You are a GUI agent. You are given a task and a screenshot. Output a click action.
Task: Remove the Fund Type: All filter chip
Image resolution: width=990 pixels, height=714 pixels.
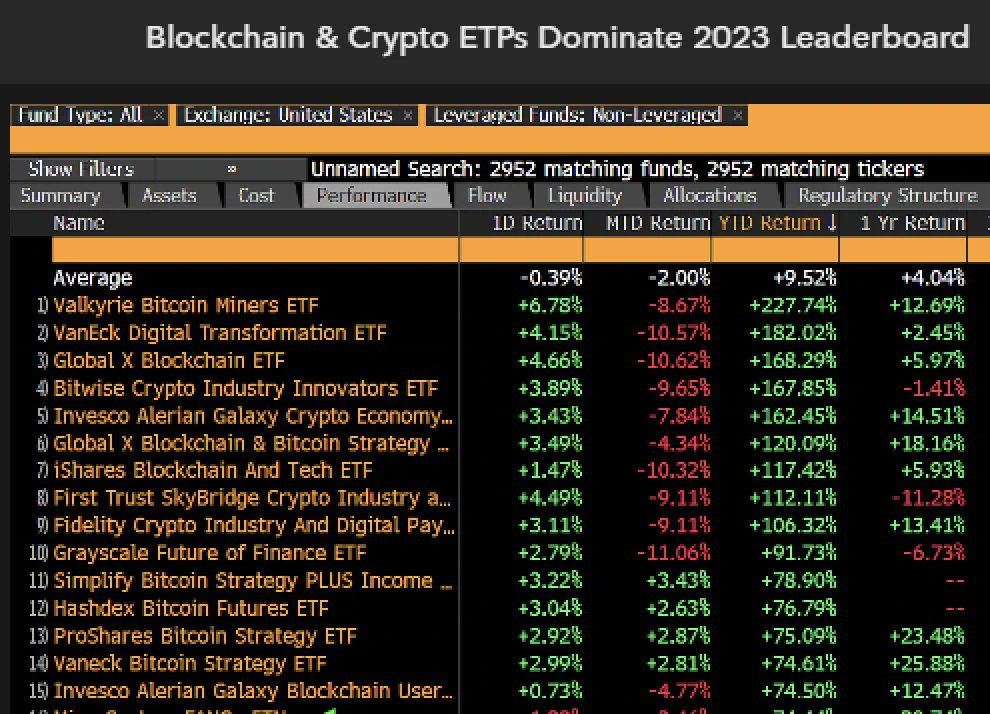click(159, 116)
